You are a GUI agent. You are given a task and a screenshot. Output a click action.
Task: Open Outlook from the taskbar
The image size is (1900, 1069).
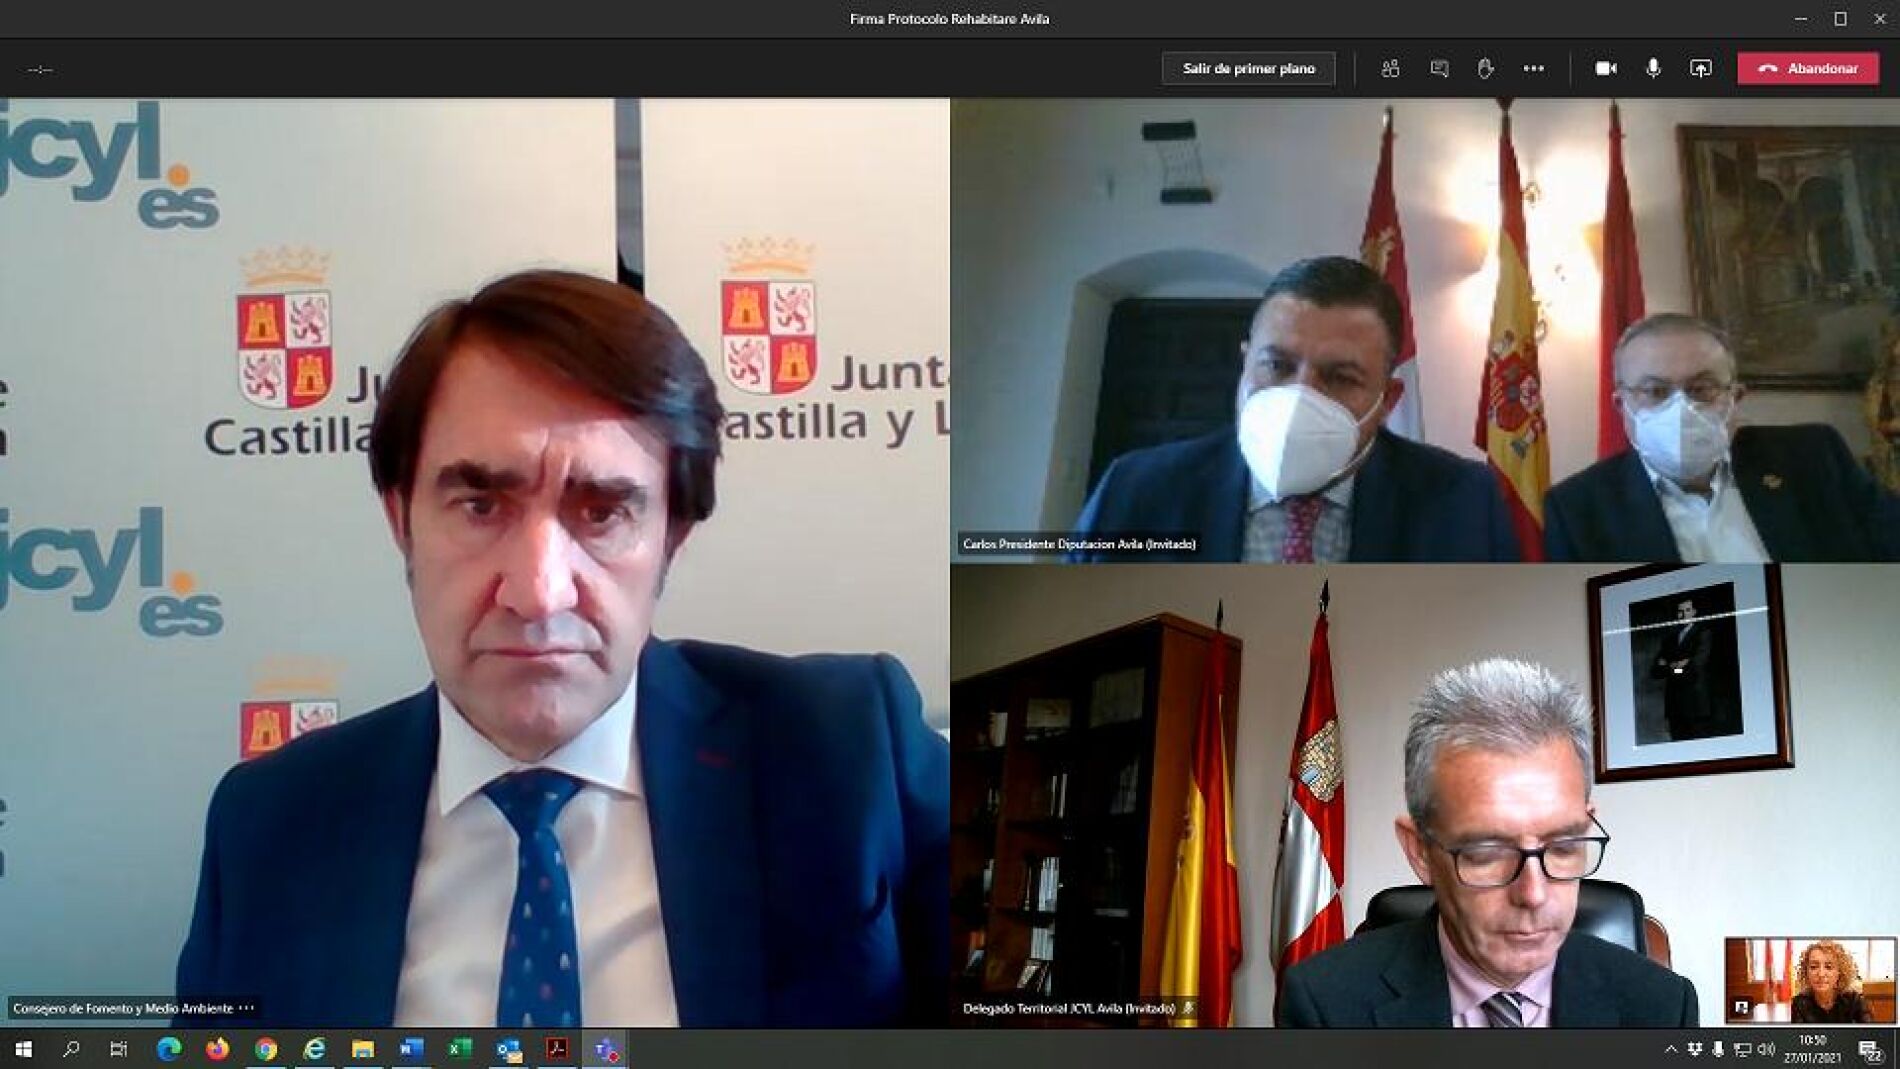click(508, 1049)
